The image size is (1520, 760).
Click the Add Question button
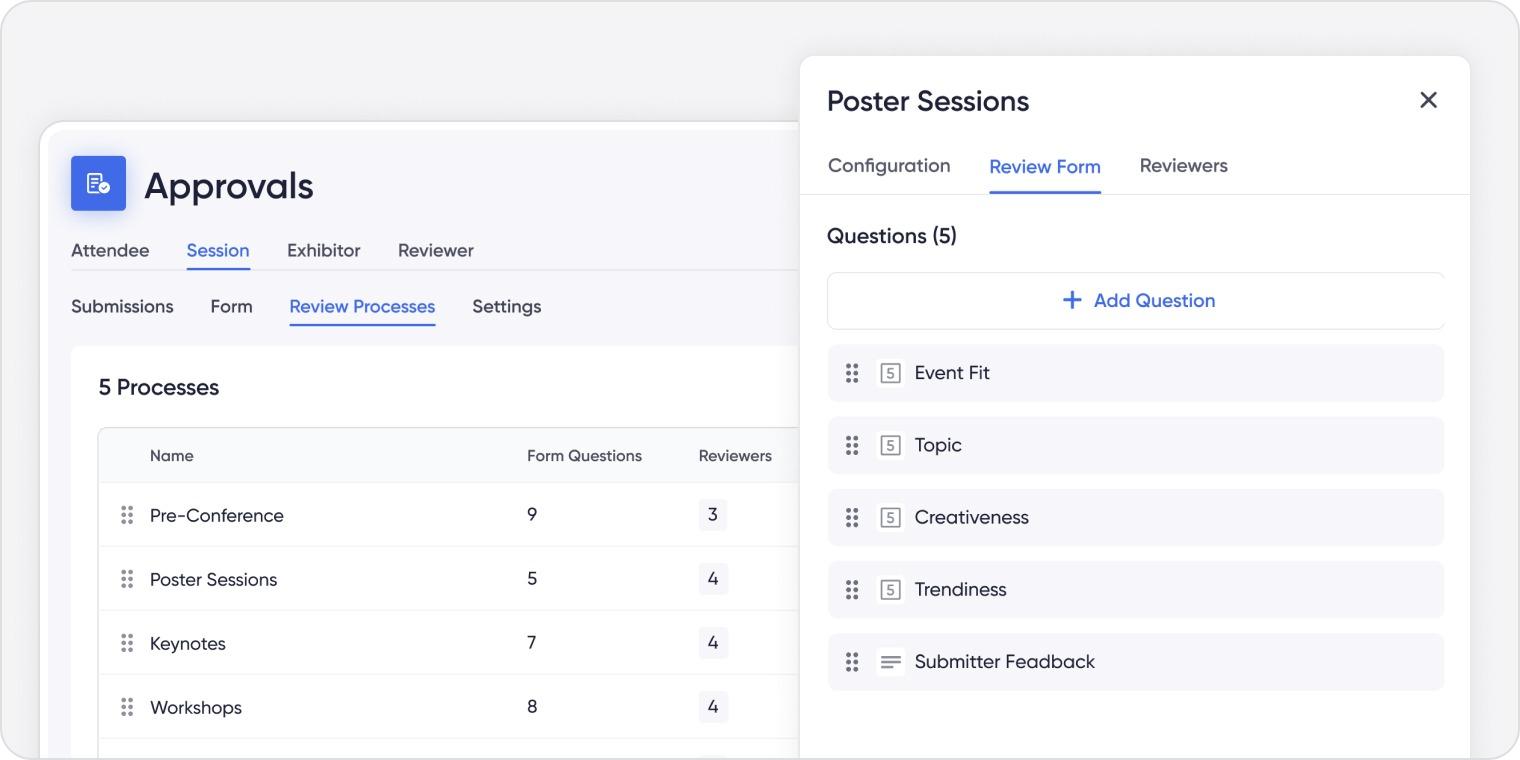(x=1136, y=300)
